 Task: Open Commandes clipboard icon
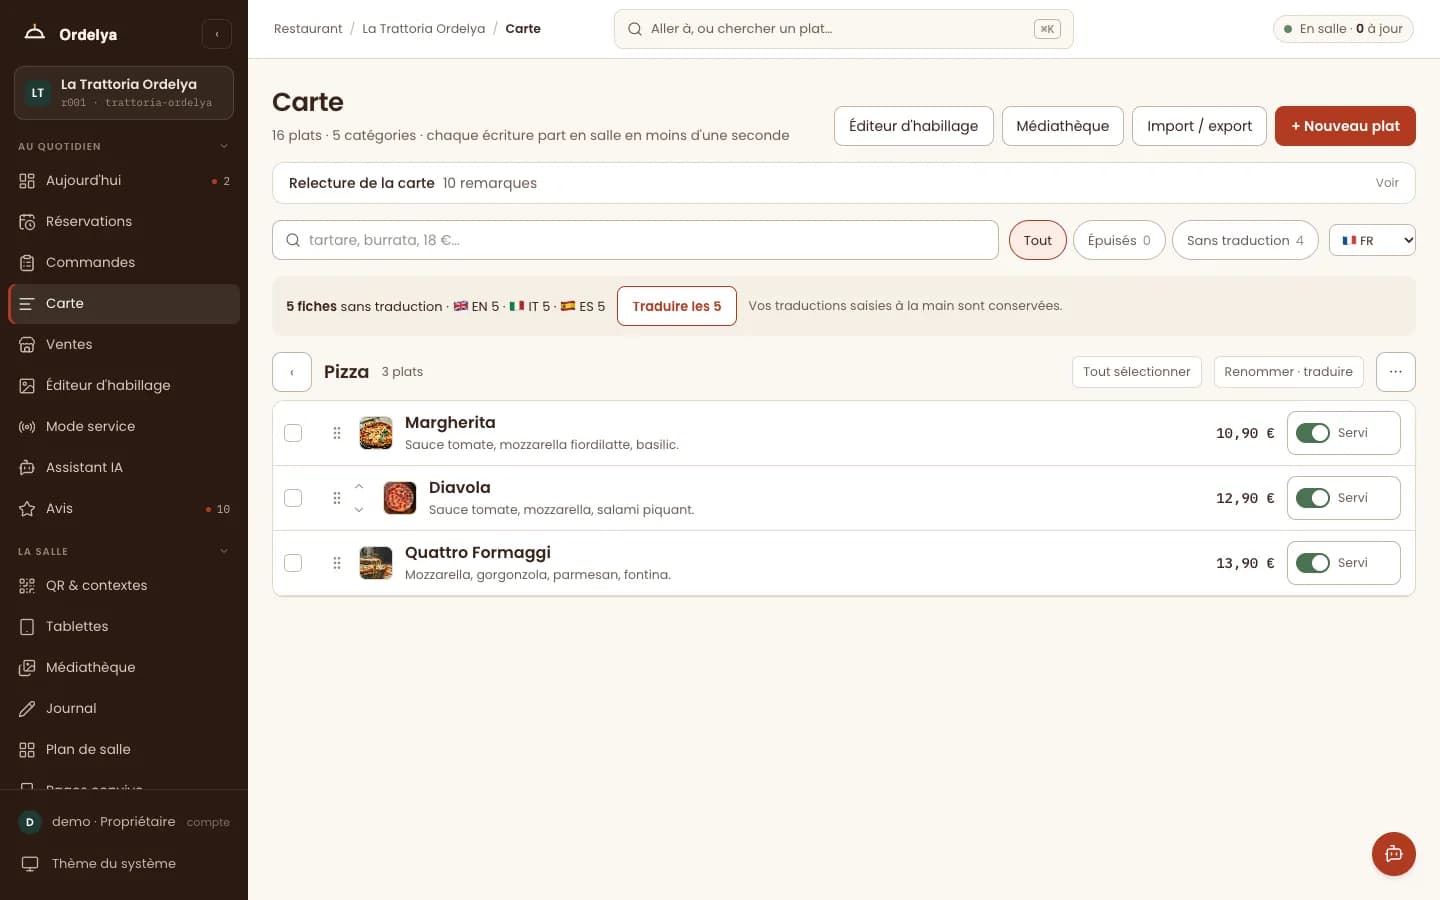[27, 263]
